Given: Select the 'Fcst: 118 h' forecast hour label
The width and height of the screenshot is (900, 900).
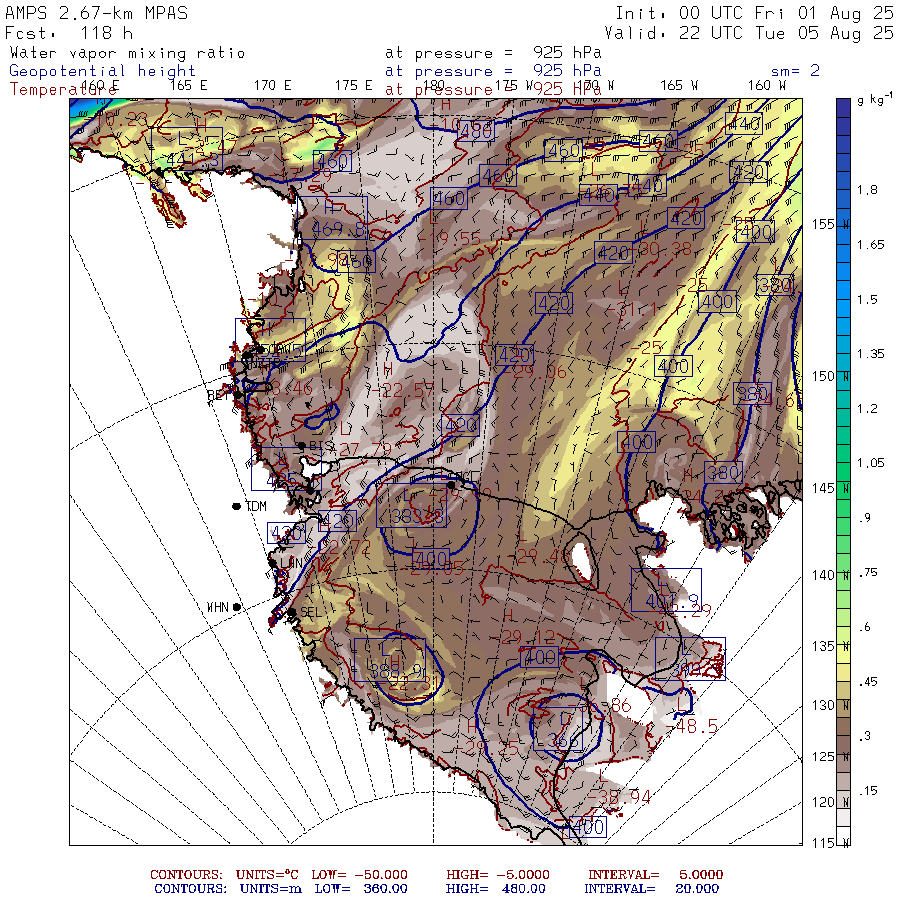Looking at the screenshot, I should pos(69,33).
